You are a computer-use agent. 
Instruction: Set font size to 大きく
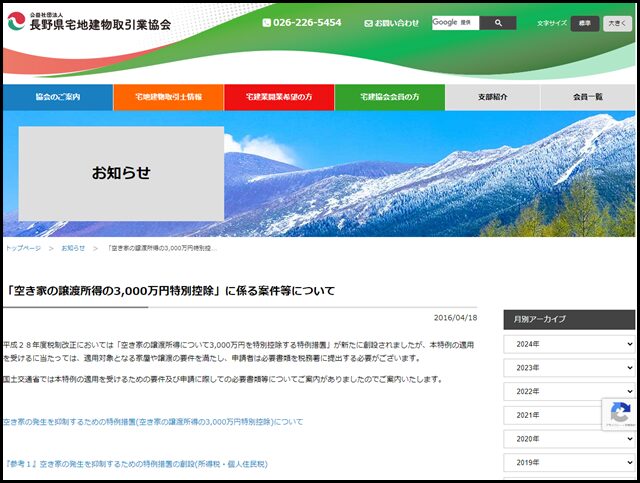tap(618, 24)
